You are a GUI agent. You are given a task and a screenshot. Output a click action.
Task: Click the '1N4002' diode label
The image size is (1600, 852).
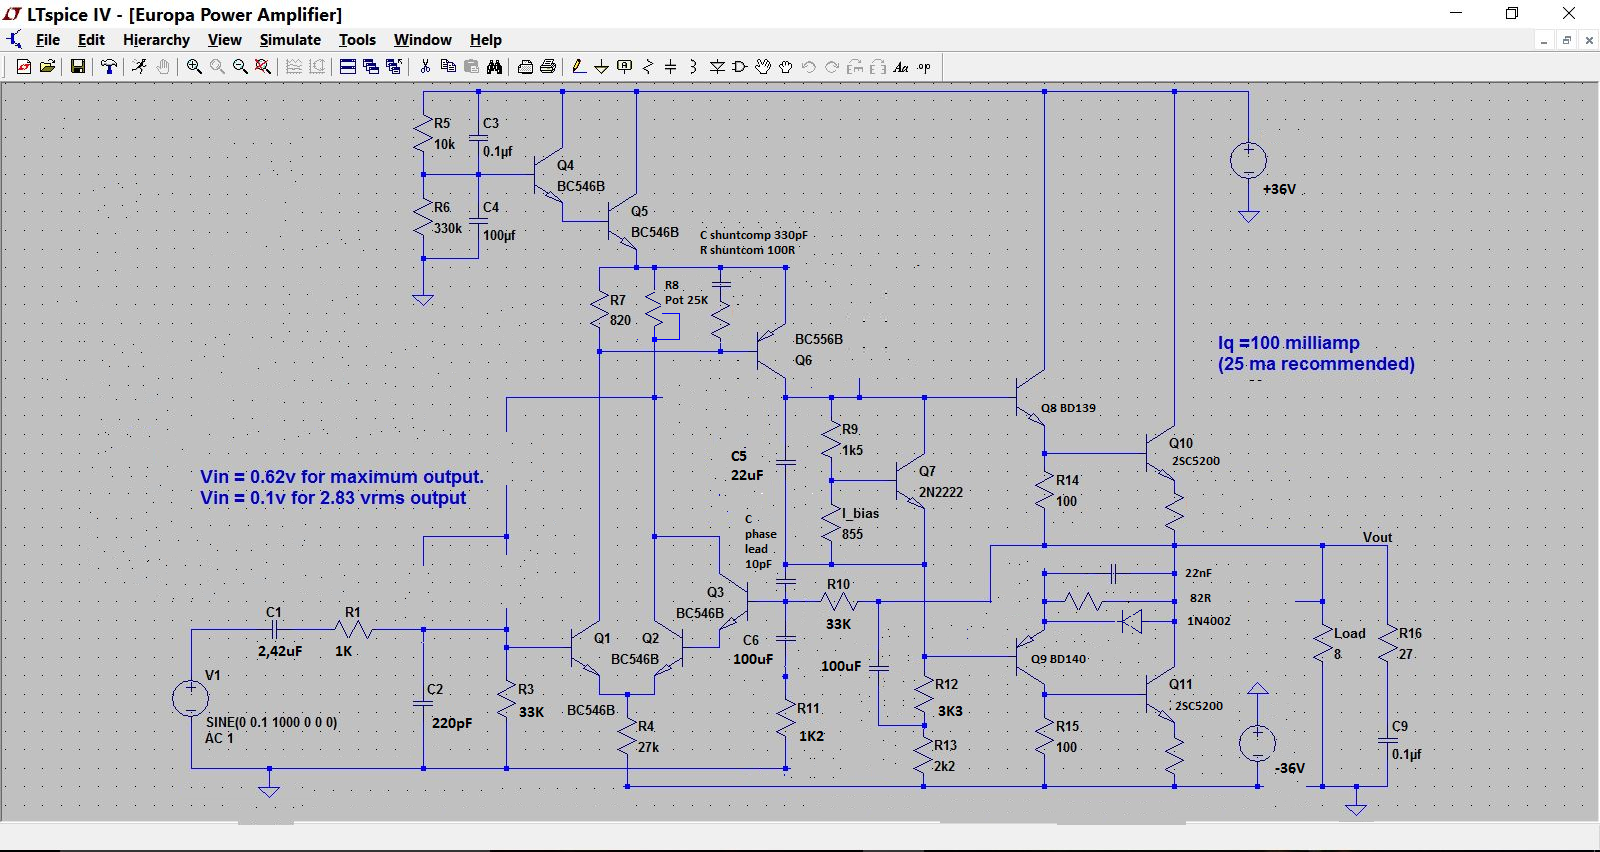(1209, 621)
